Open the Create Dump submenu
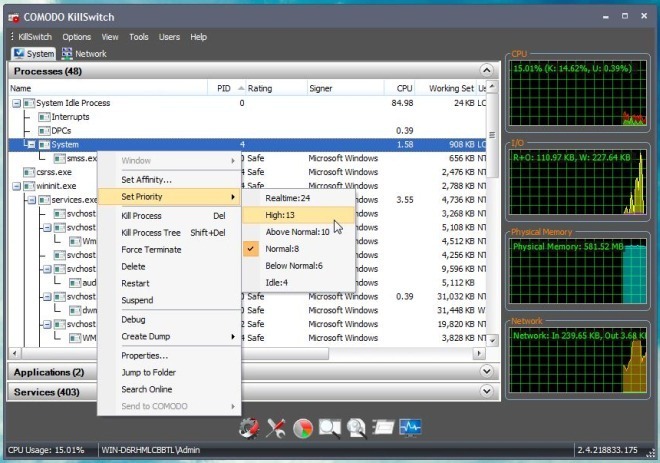 pyautogui.click(x=169, y=336)
